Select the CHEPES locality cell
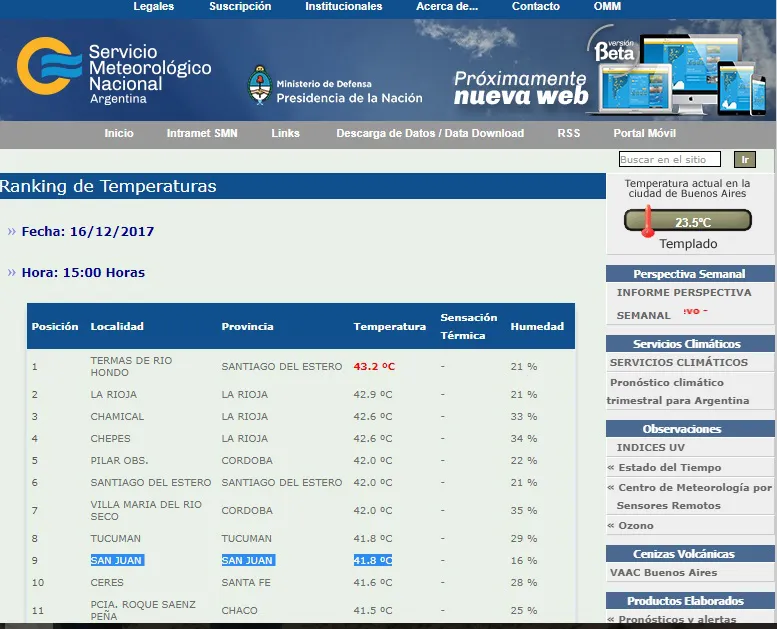Image resolution: width=777 pixels, height=629 pixels. point(110,438)
